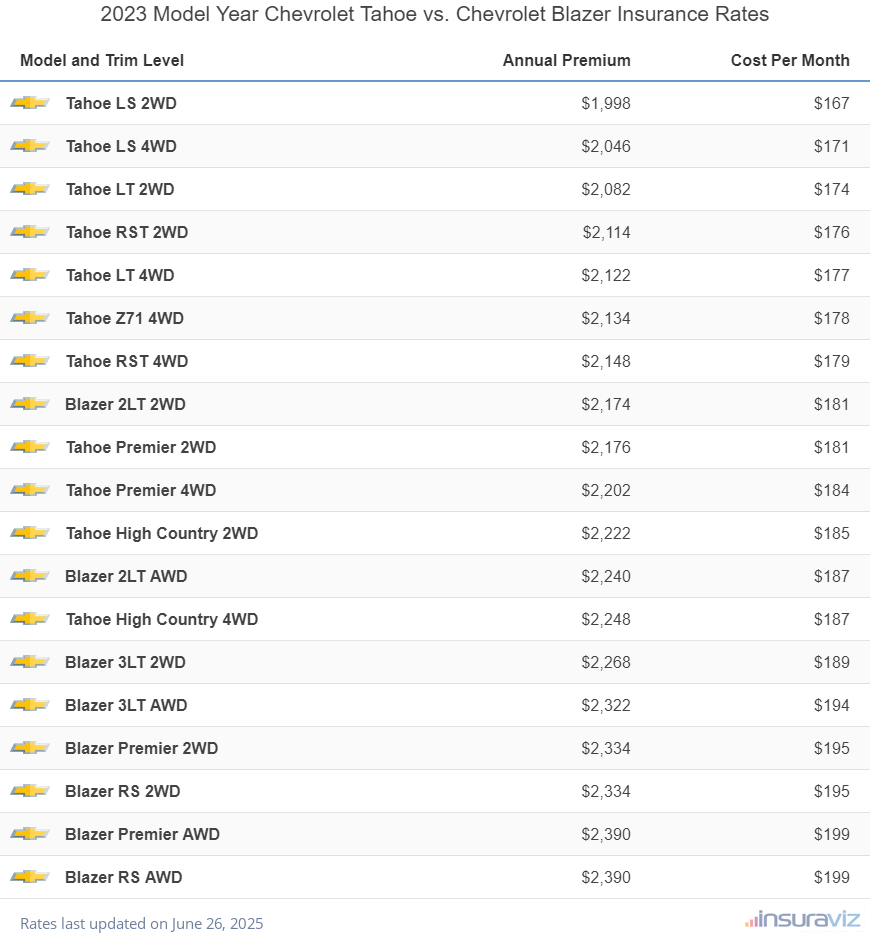
Task: Click the Chevrolet logo beside Tahoe High Country 2WD
Action: (x=29, y=533)
